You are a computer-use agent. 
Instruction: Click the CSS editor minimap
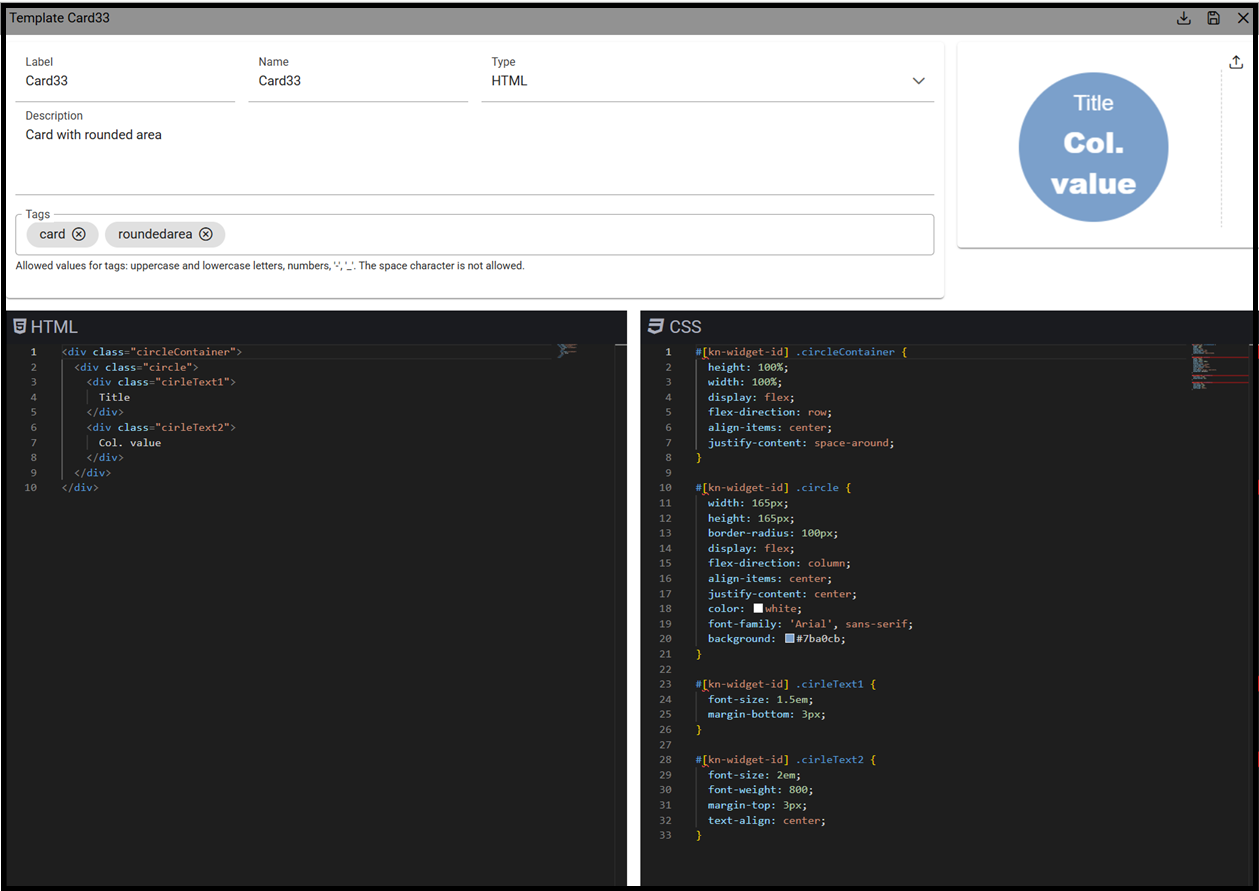[x=1220, y=366]
